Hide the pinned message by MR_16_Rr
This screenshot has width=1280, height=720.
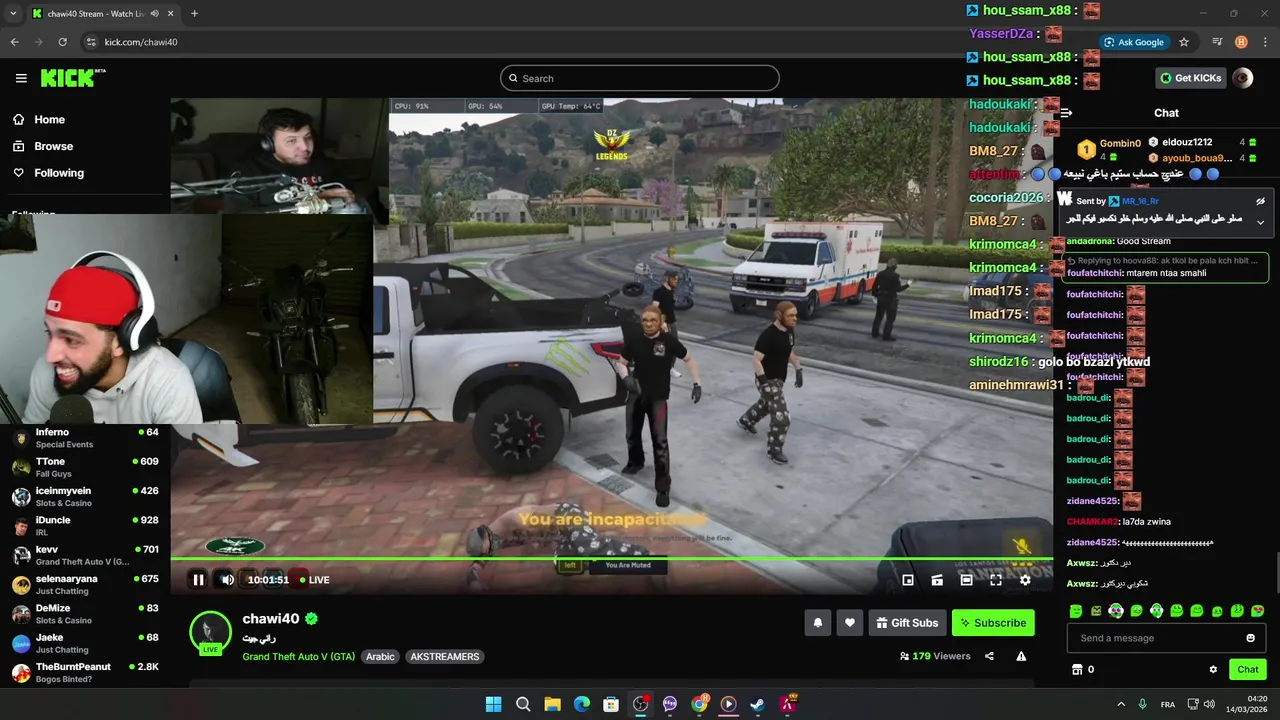coord(1260,201)
